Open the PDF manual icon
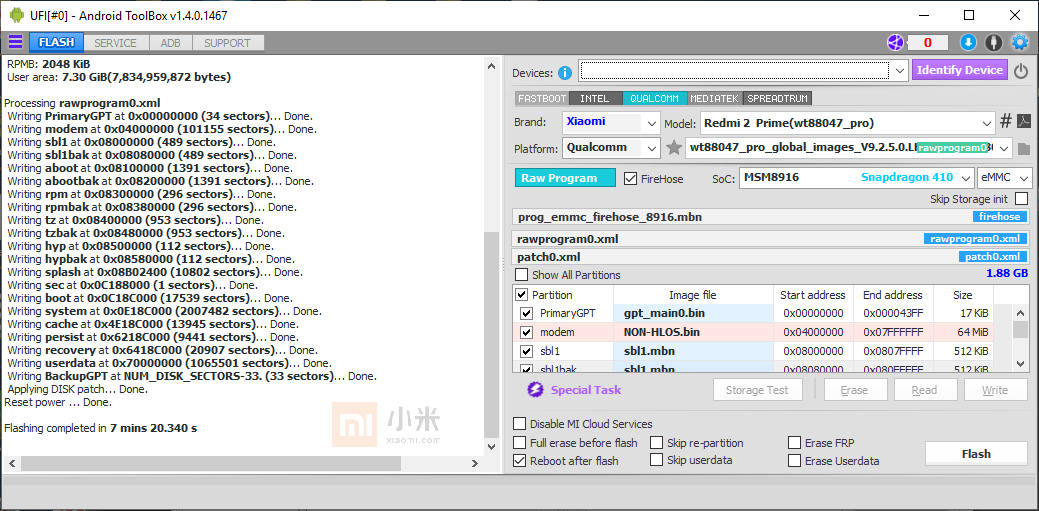The width and height of the screenshot is (1039, 511). [x=1024, y=121]
